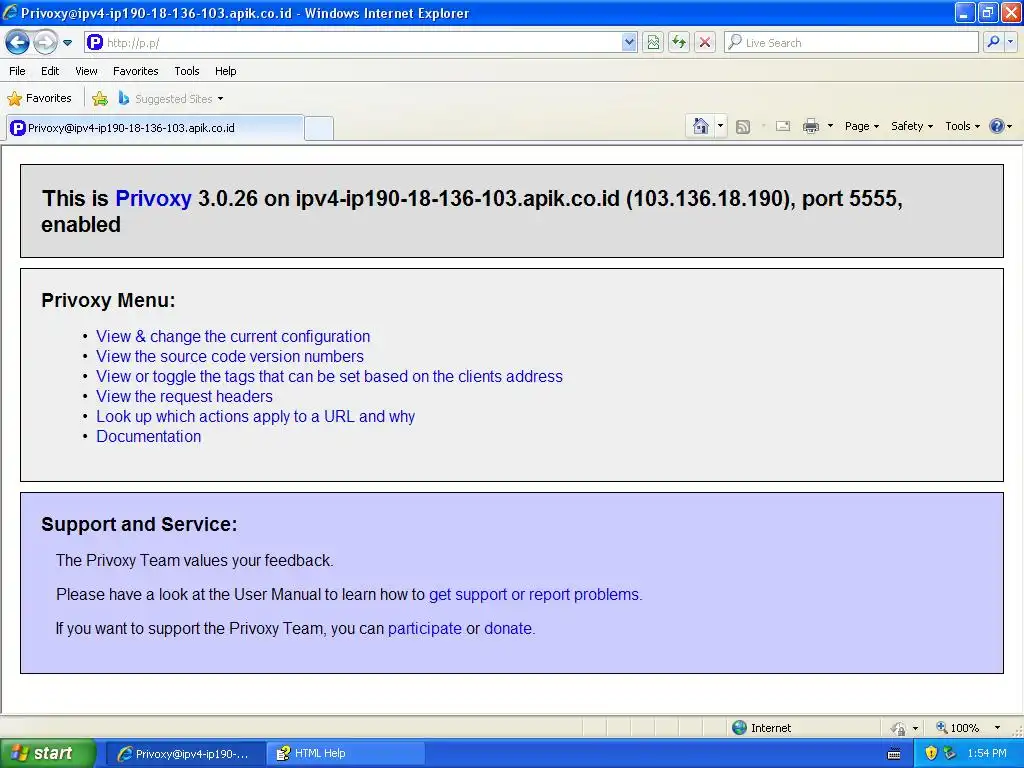Click the Internet Explorer title bar icon
This screenshot has width=1024, height=768.
(x=10, y=12)
